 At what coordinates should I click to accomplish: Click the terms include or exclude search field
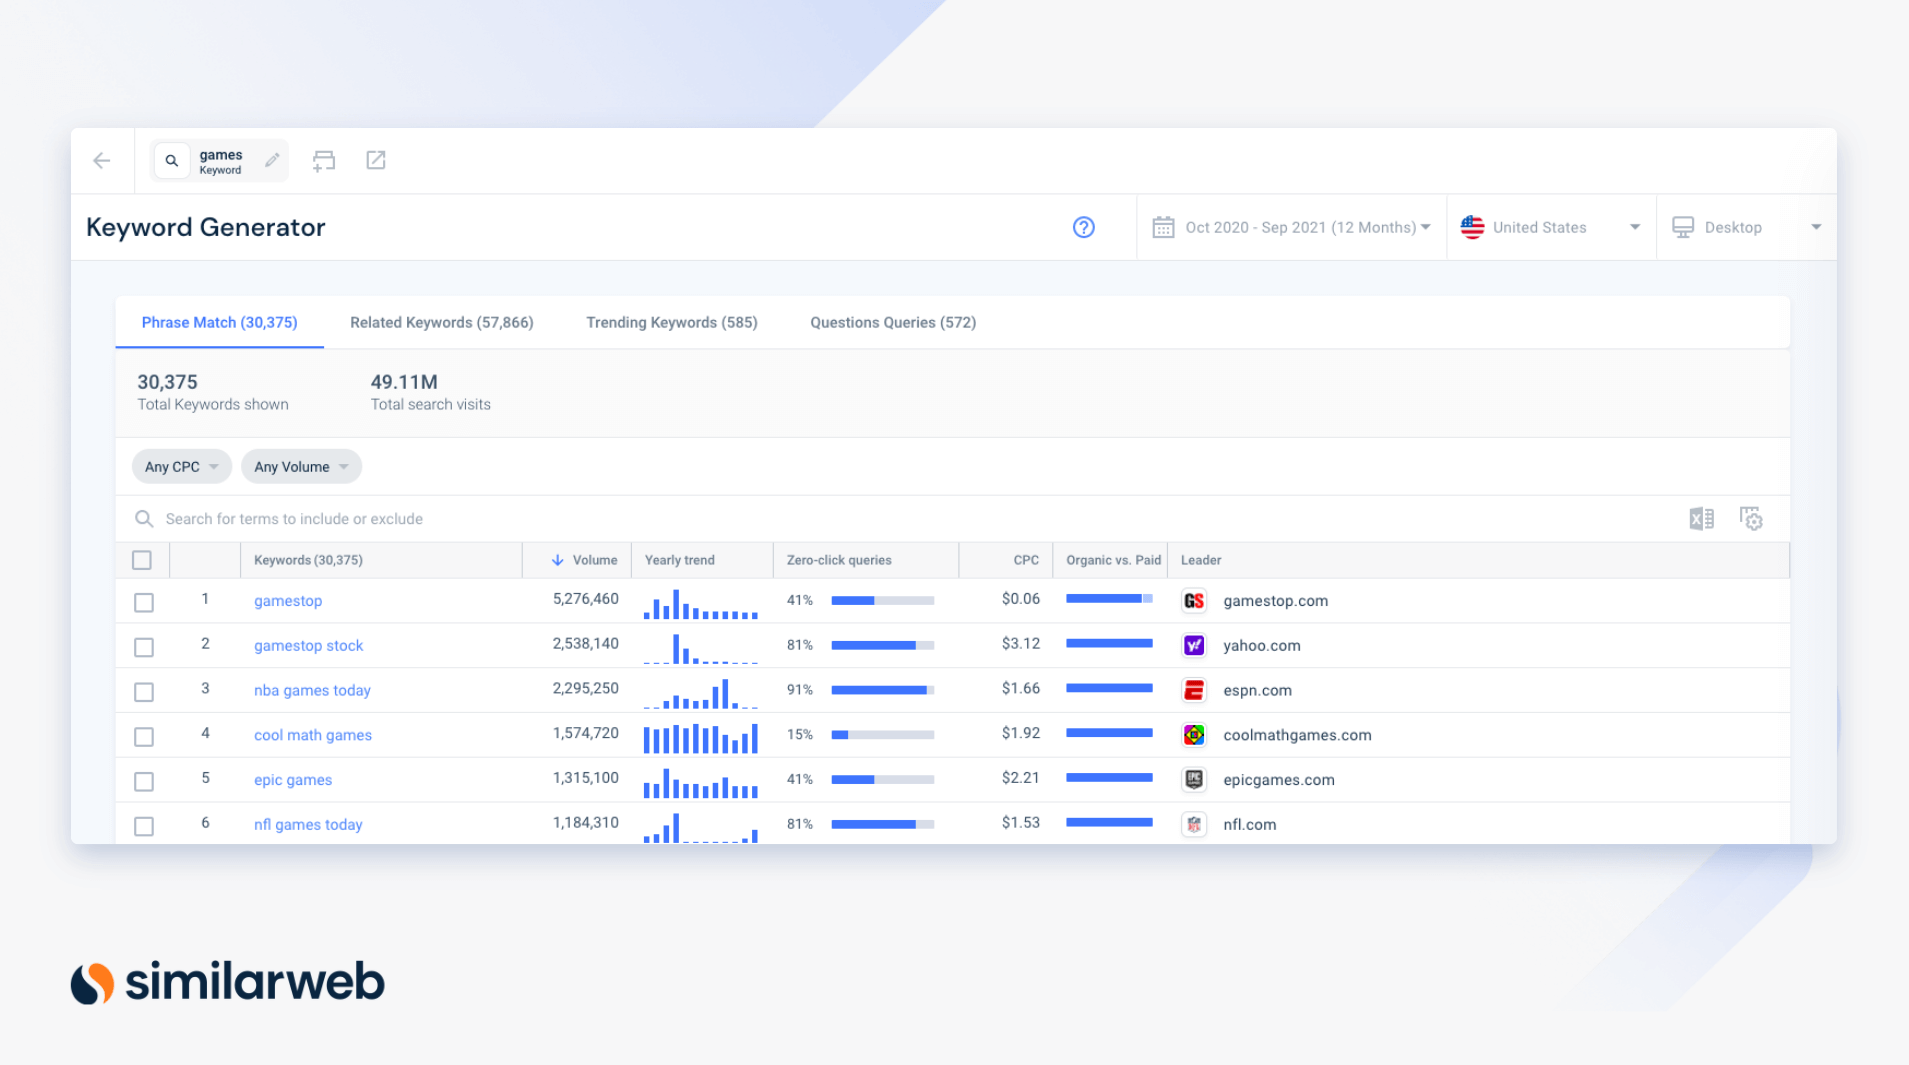pyautogui.click(x=294, y=518)
